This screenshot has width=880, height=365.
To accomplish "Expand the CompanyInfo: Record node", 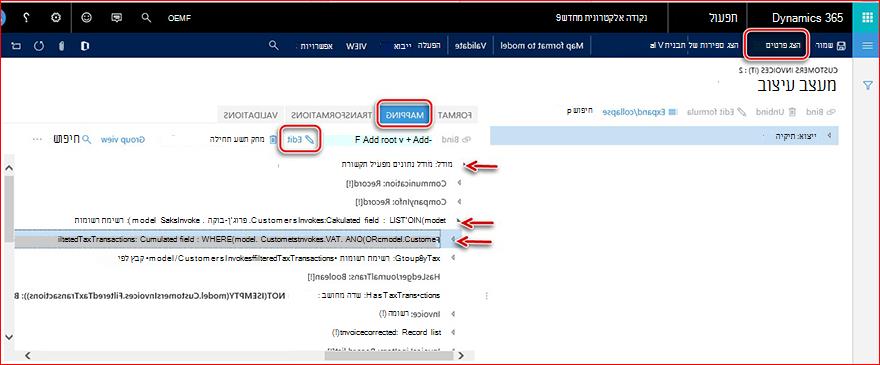I will pos(458,201).
